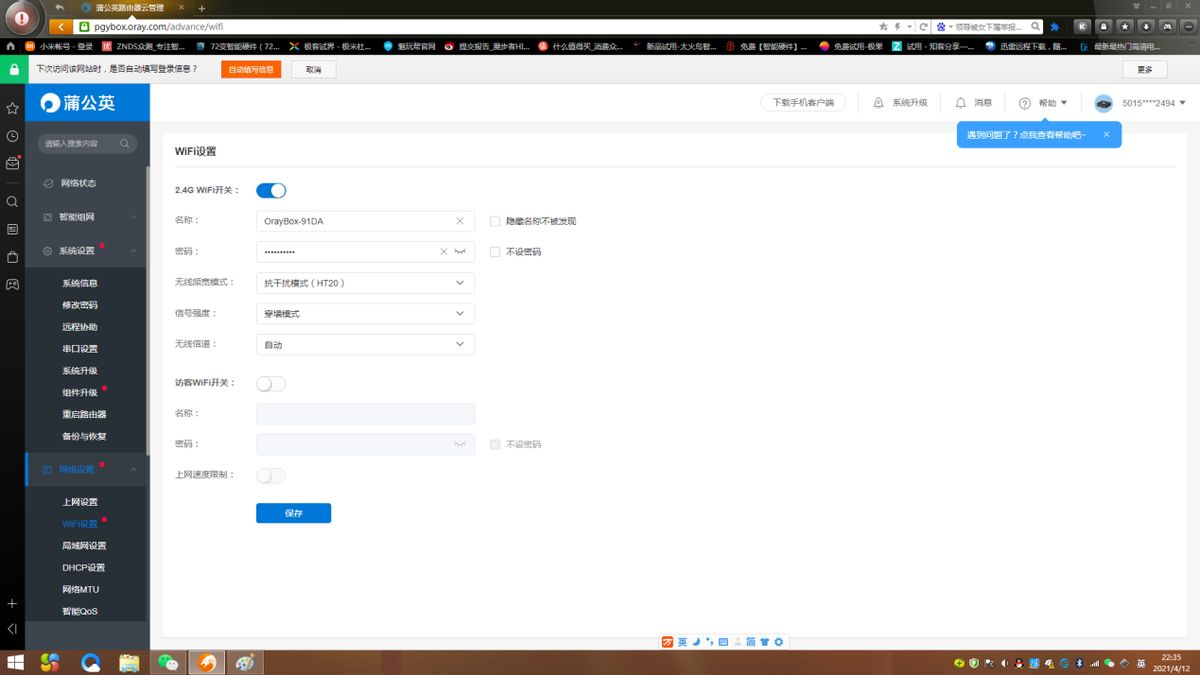Click the browser reload icon in the address bar
Screen dimensions: 1200x675
923,27
